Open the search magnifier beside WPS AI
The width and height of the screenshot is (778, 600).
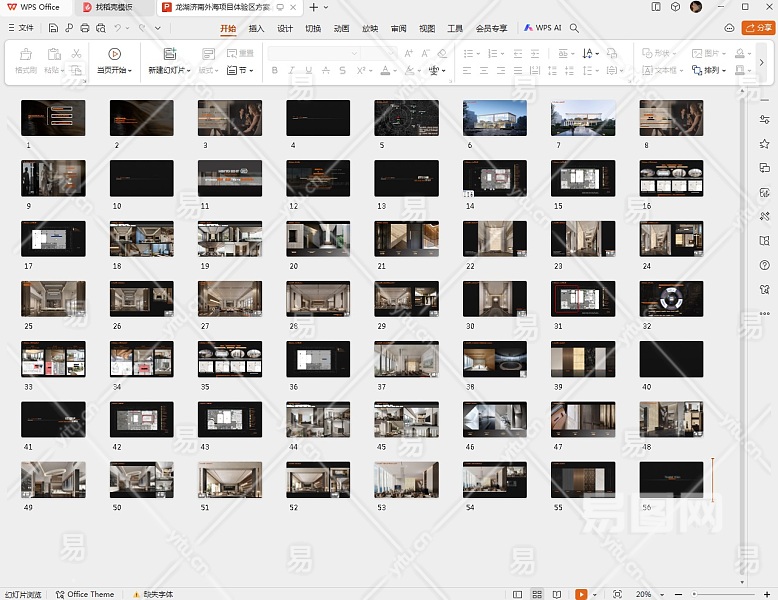point(575,28)
